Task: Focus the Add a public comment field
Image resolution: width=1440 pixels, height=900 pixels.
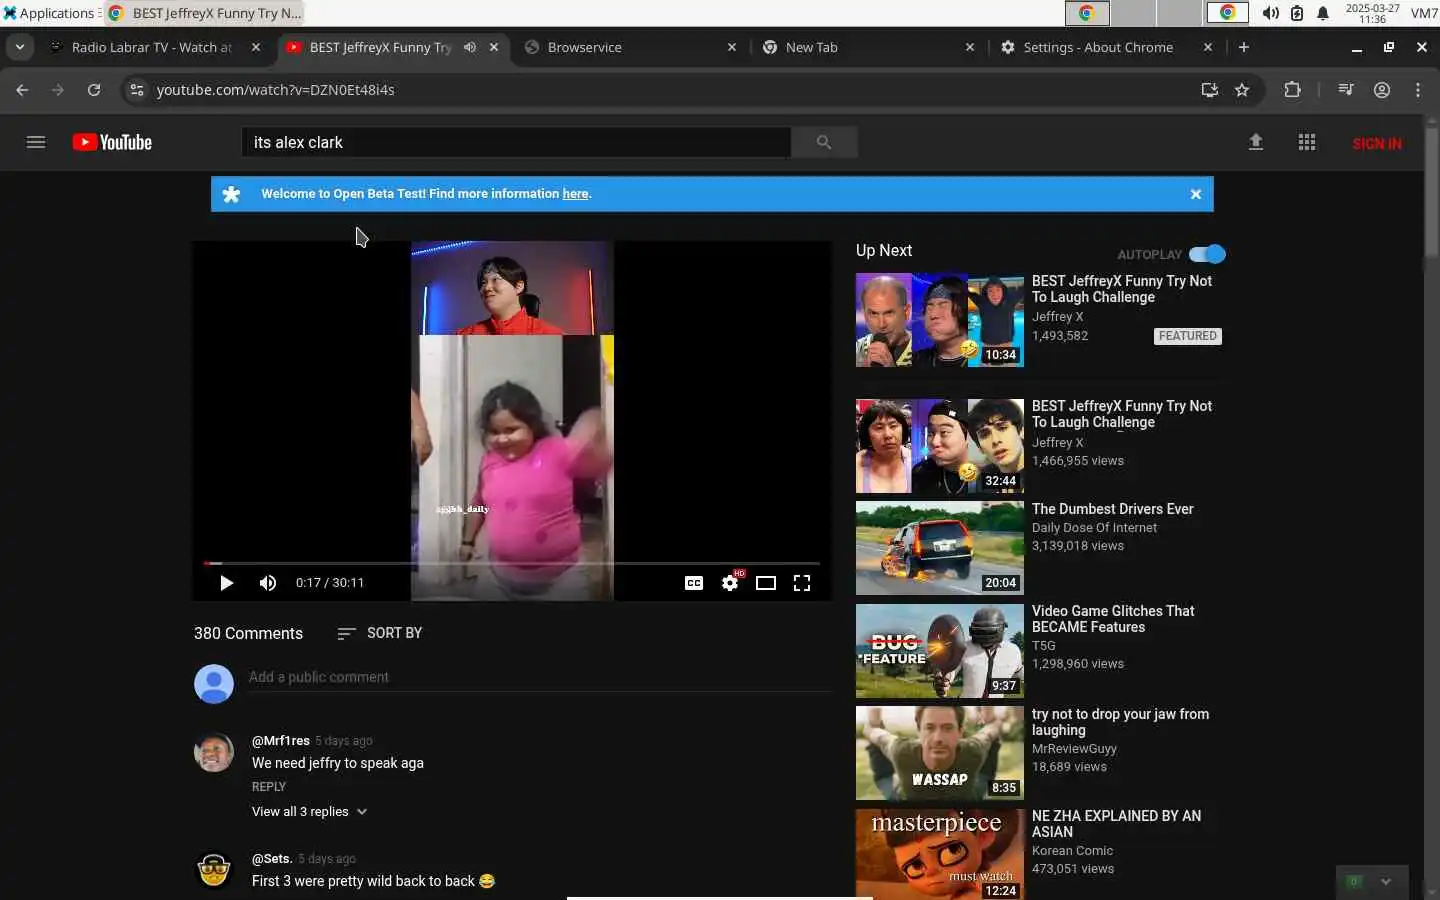Action: [540, 677]
